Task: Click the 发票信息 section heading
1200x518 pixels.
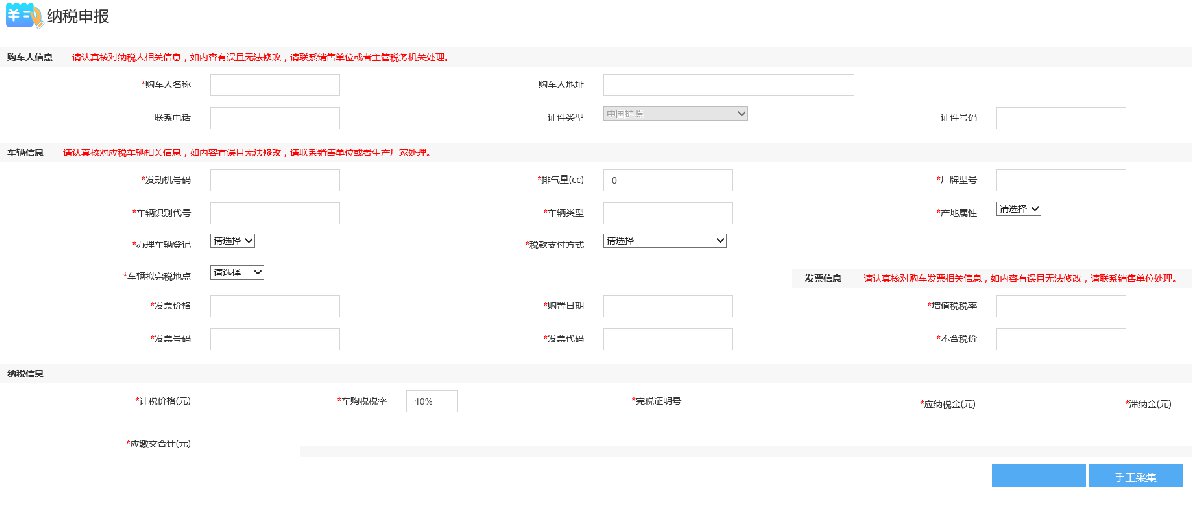Action: [822, 278]
